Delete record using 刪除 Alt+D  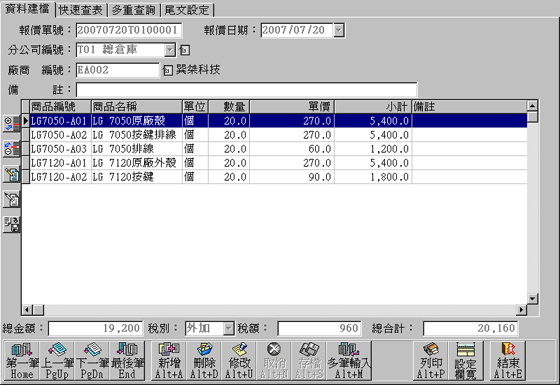pyautogui.click(x=204, y=361)
